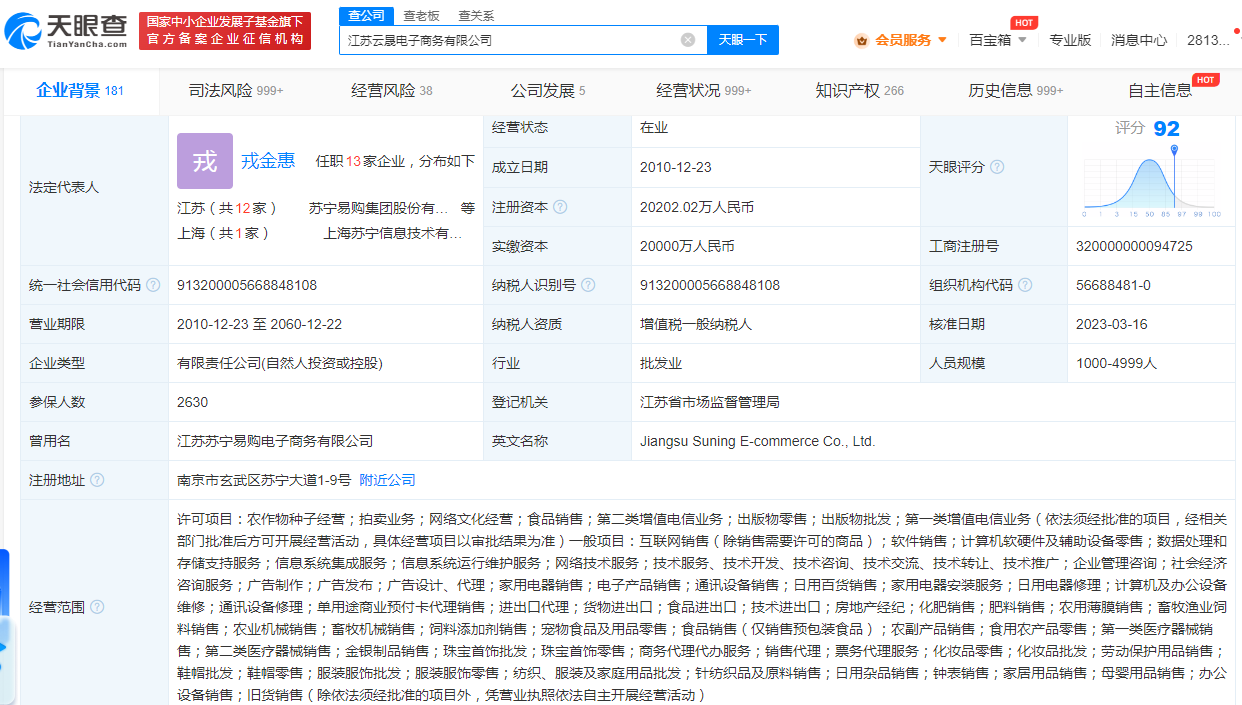Open help icon beside 天眼评分
The width and height of the screenshot is (1242, 705).
click(x=997, y=167)
